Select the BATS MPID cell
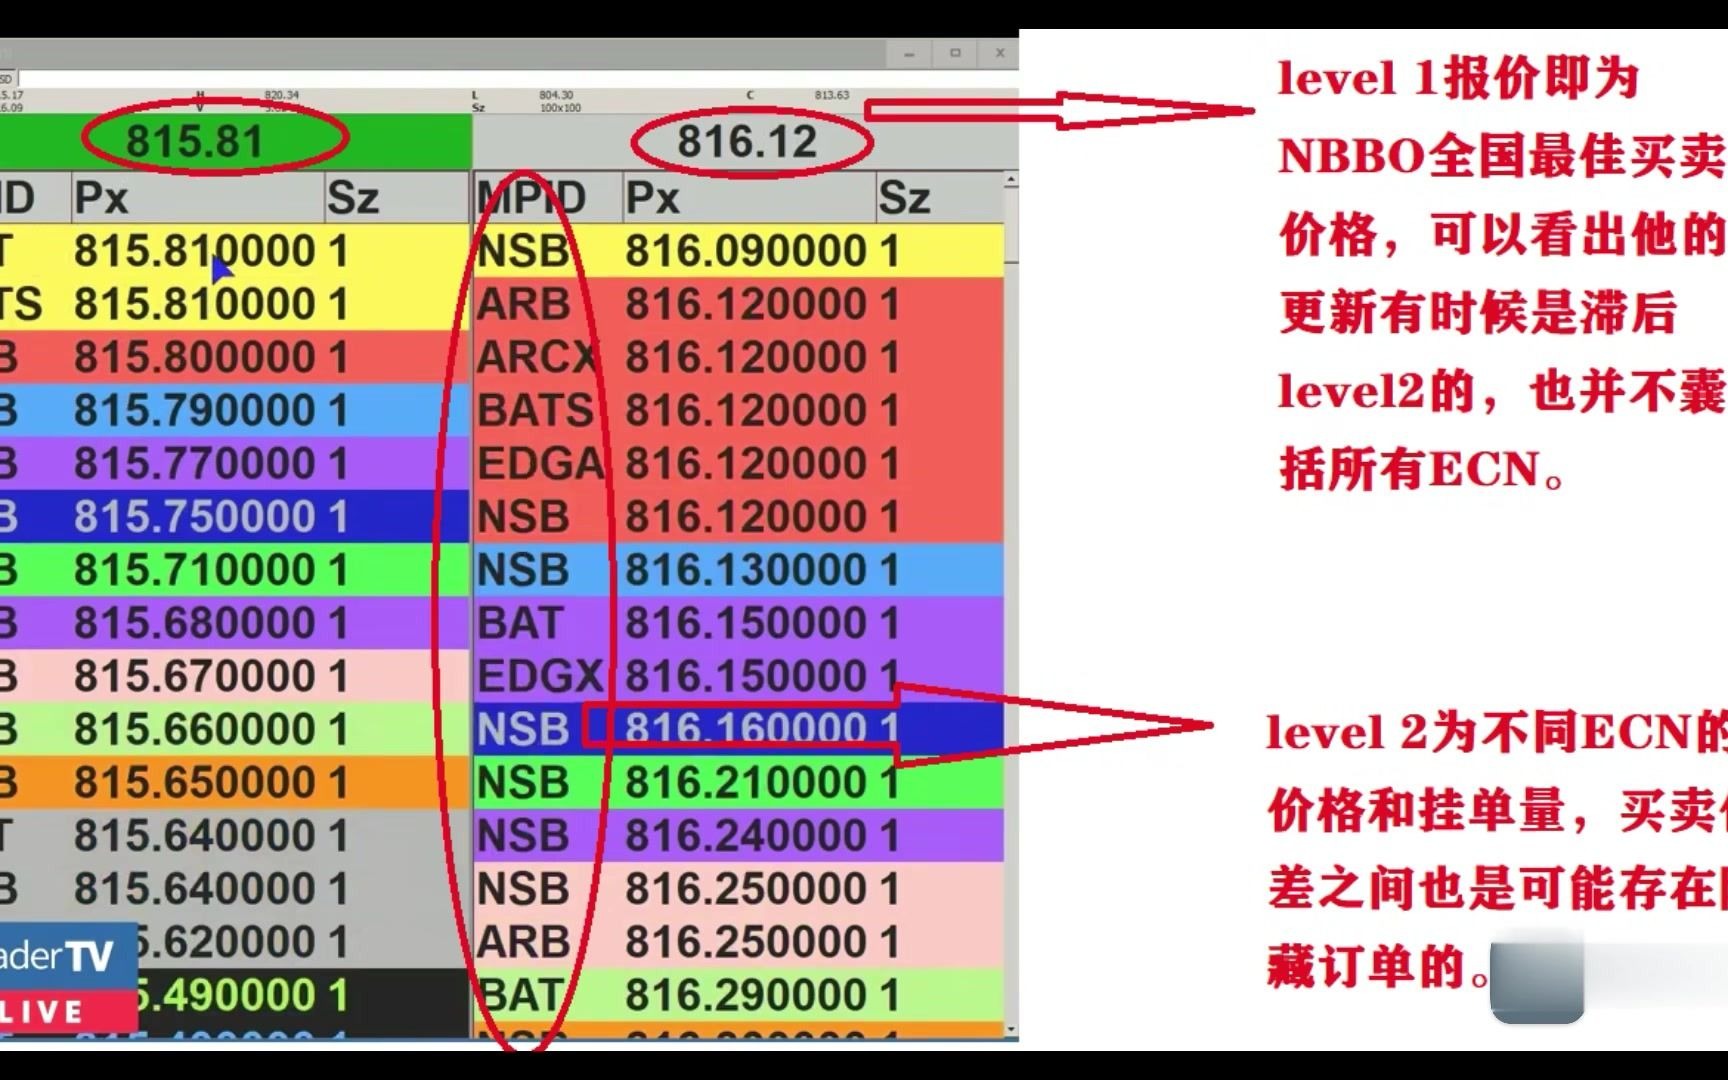Screen dimensions: 1728x1080 pos(536,410)
